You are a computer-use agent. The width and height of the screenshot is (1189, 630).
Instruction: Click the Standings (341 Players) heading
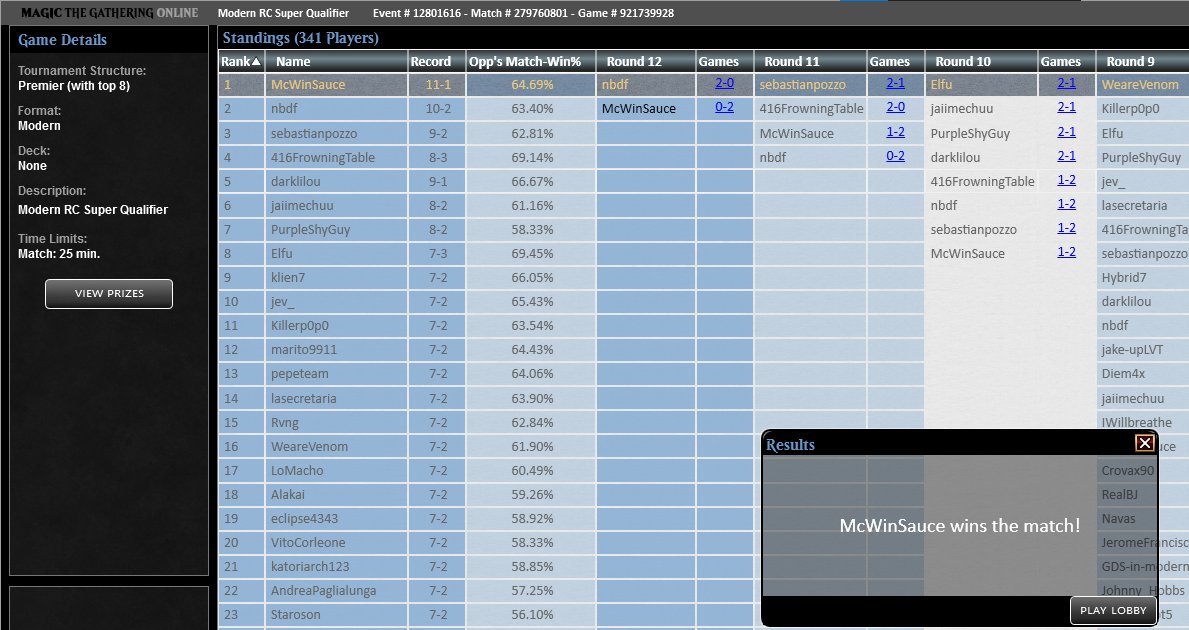pos(300,38)
